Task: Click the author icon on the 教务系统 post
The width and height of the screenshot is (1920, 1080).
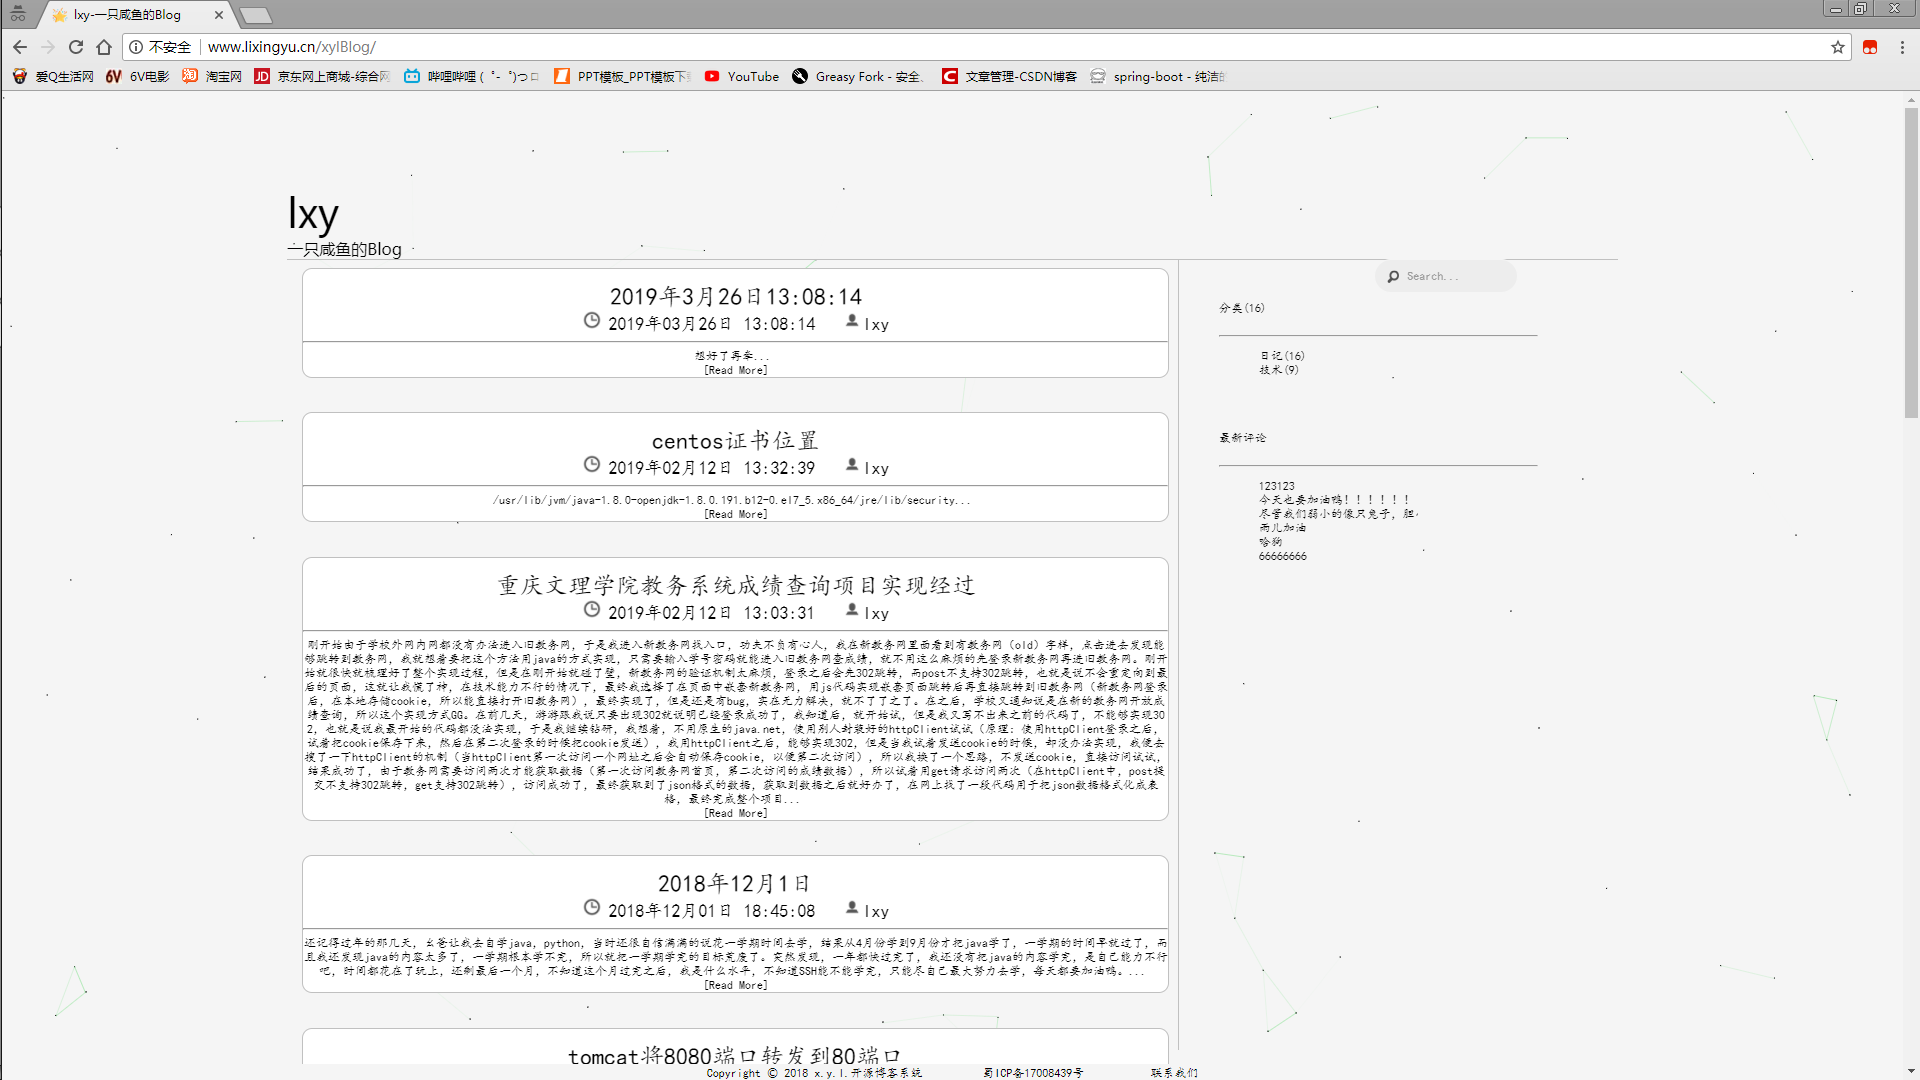Action: tap(852, 609)
